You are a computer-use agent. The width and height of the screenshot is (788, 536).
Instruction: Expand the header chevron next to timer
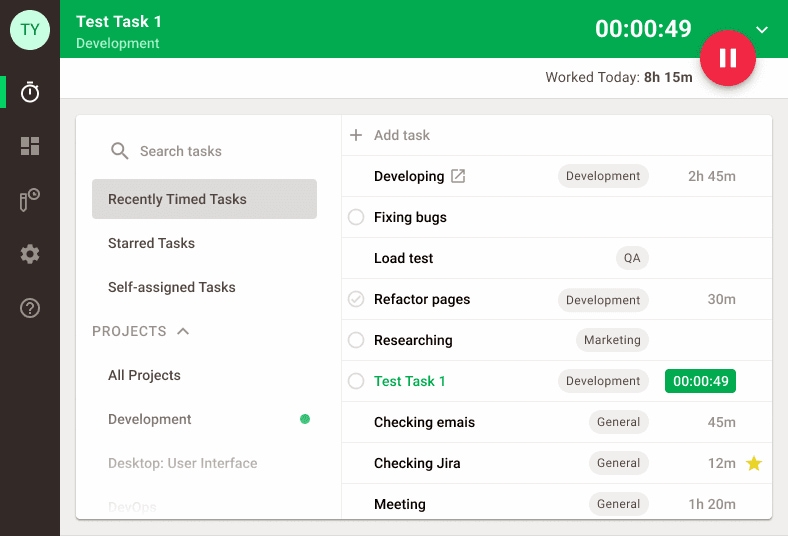(x=762, y=30)
